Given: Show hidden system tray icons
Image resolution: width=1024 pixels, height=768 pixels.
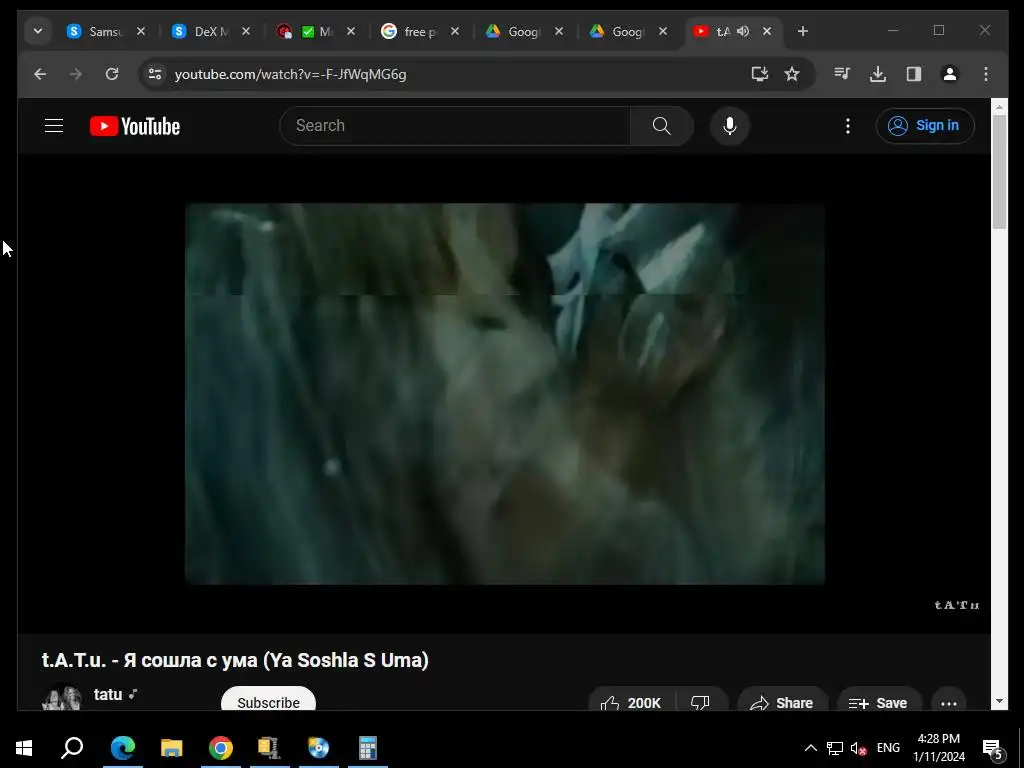Looking at the screenshot, I should (810, 748).
